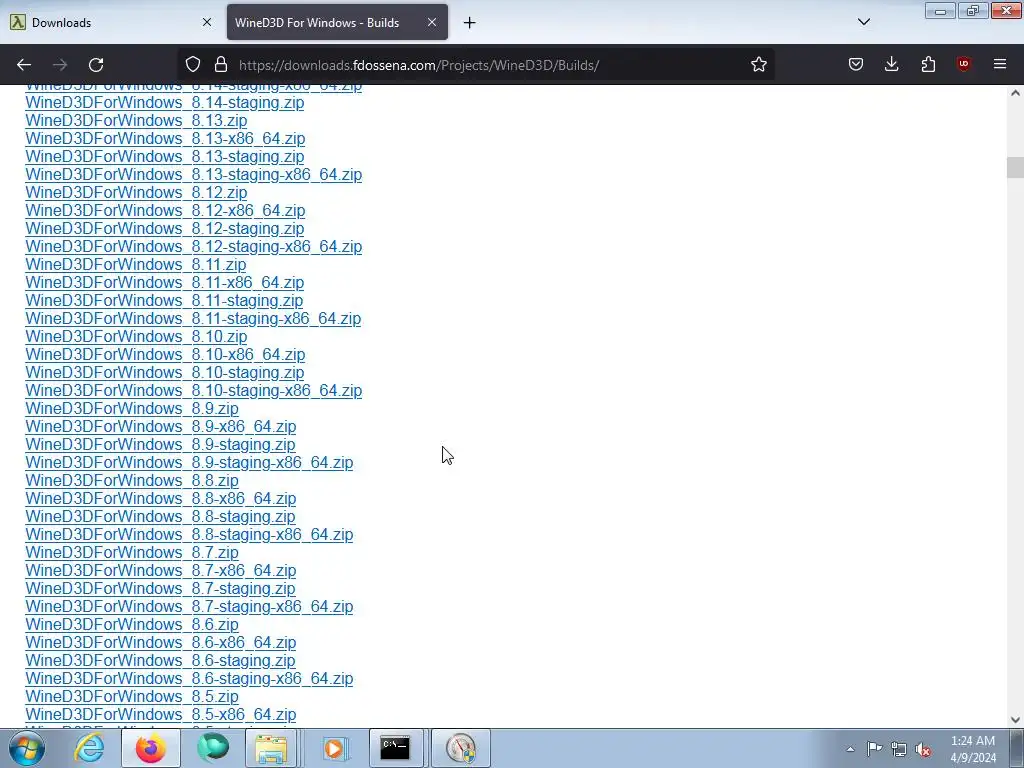Open the network status tray icon
The image size is (1024, 768).
tap(899, 749)
